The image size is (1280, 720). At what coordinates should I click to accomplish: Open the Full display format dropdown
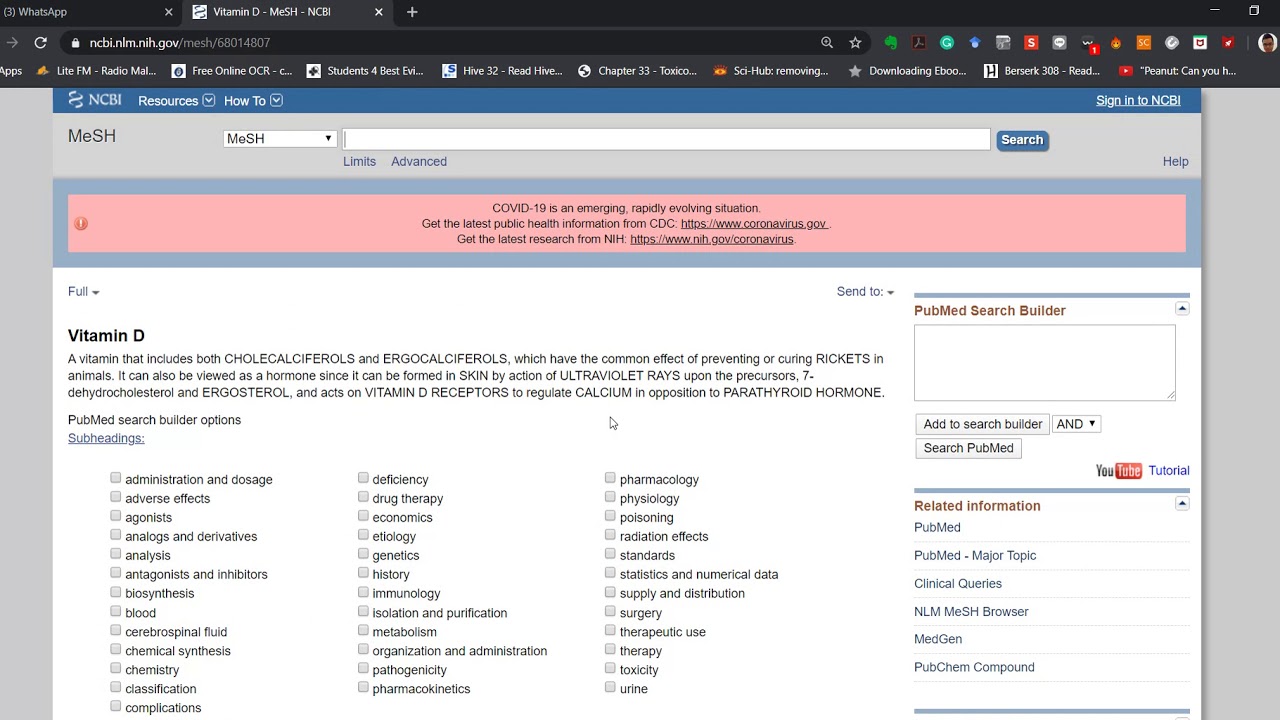[x=83, y=292]
